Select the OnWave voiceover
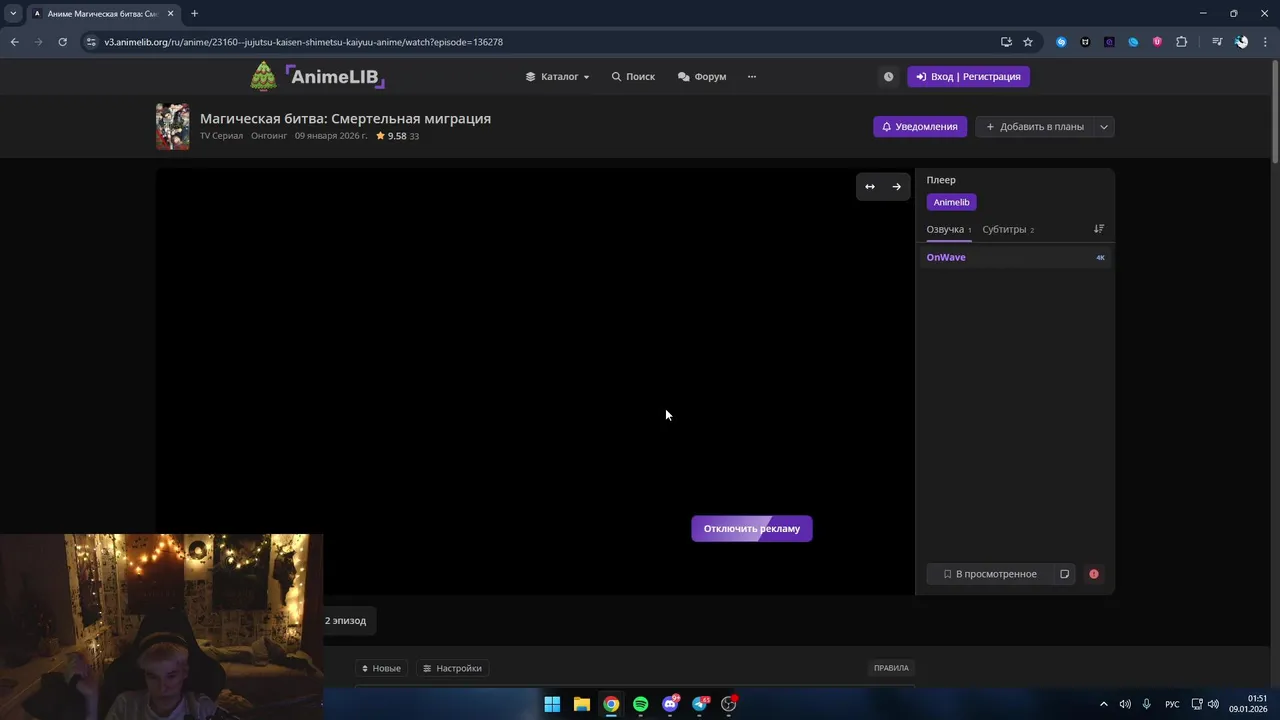This screenshot has height=720, width=1280. coord(1015,257)
